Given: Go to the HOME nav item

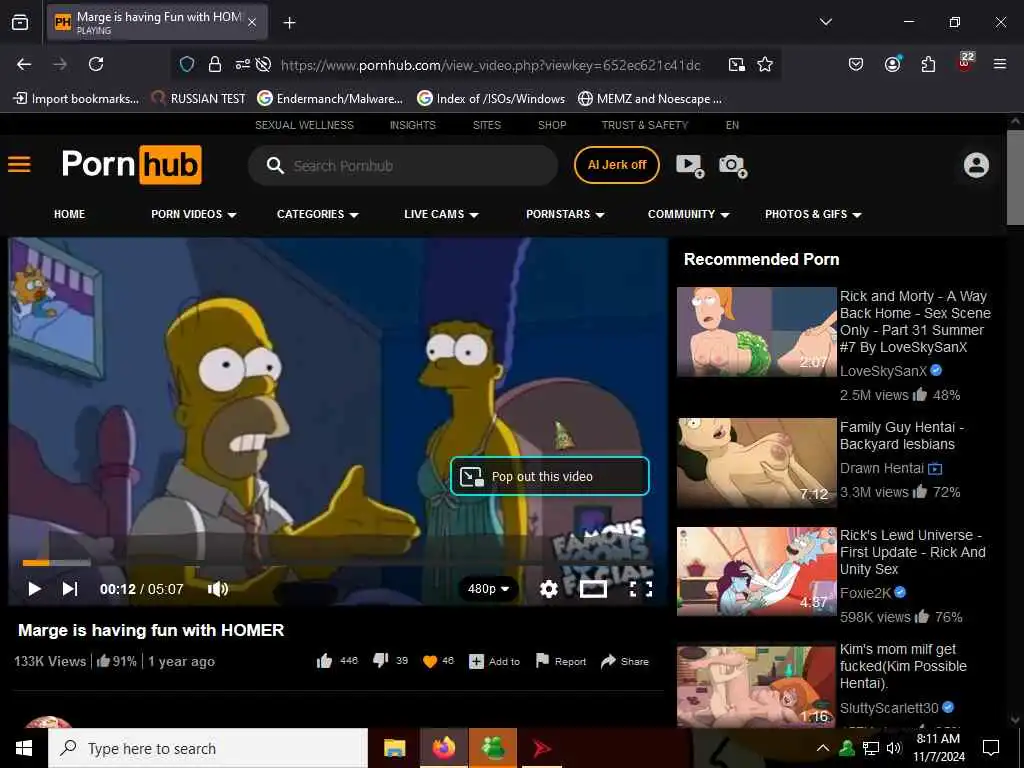Looking at the screenshot, I should 69,214.
